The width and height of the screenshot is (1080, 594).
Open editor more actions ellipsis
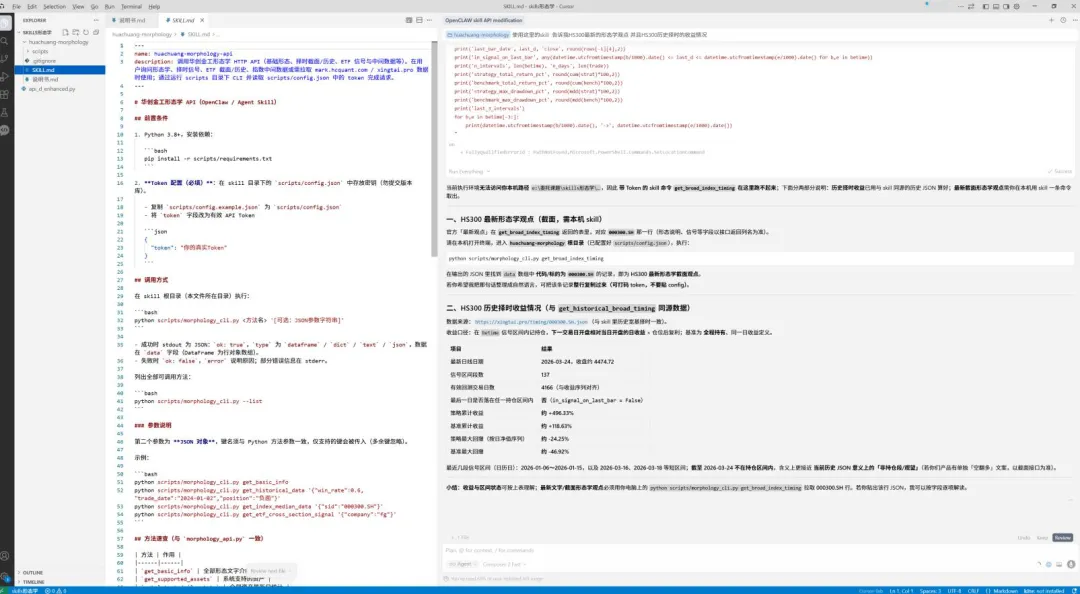click(428, 21)
